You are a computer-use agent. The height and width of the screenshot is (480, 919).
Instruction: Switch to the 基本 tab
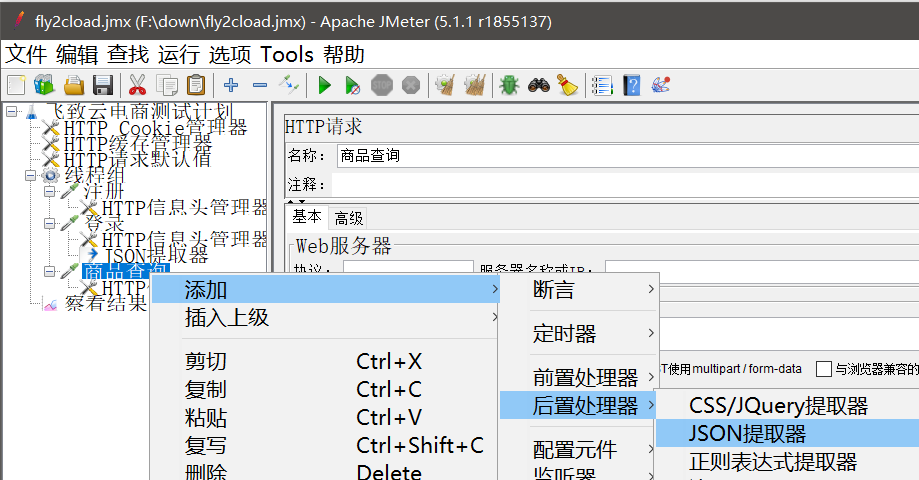[307, 217]
